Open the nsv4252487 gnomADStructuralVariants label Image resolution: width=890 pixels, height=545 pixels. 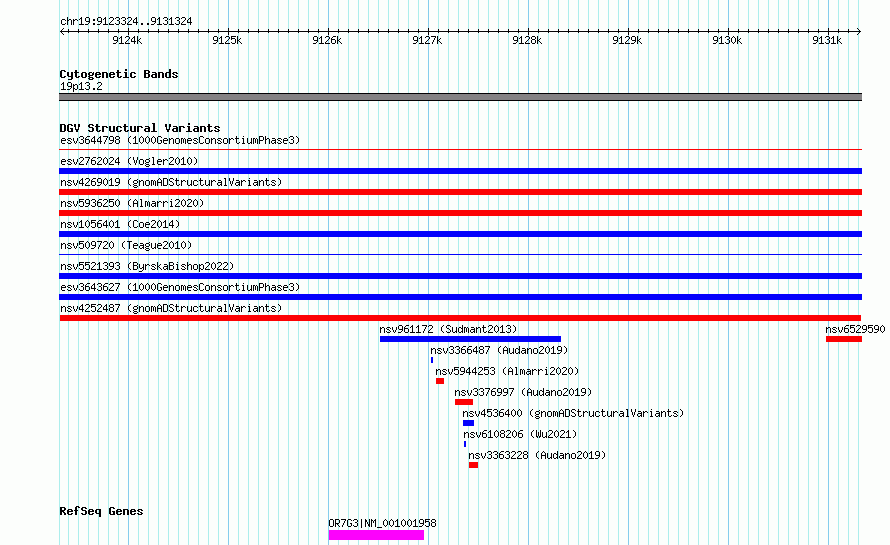[171, 308]
